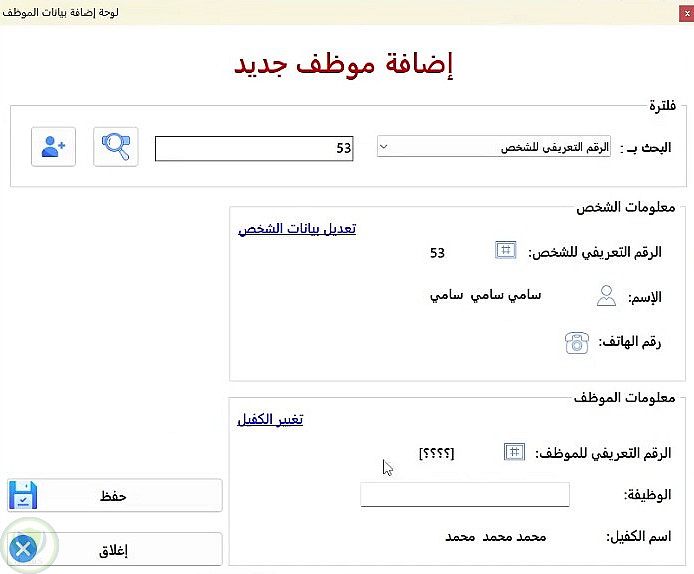Viewport: 694px width, 574px height.
Task: Open the تعديل بيانات الشخص link
Action: point(297,229)
